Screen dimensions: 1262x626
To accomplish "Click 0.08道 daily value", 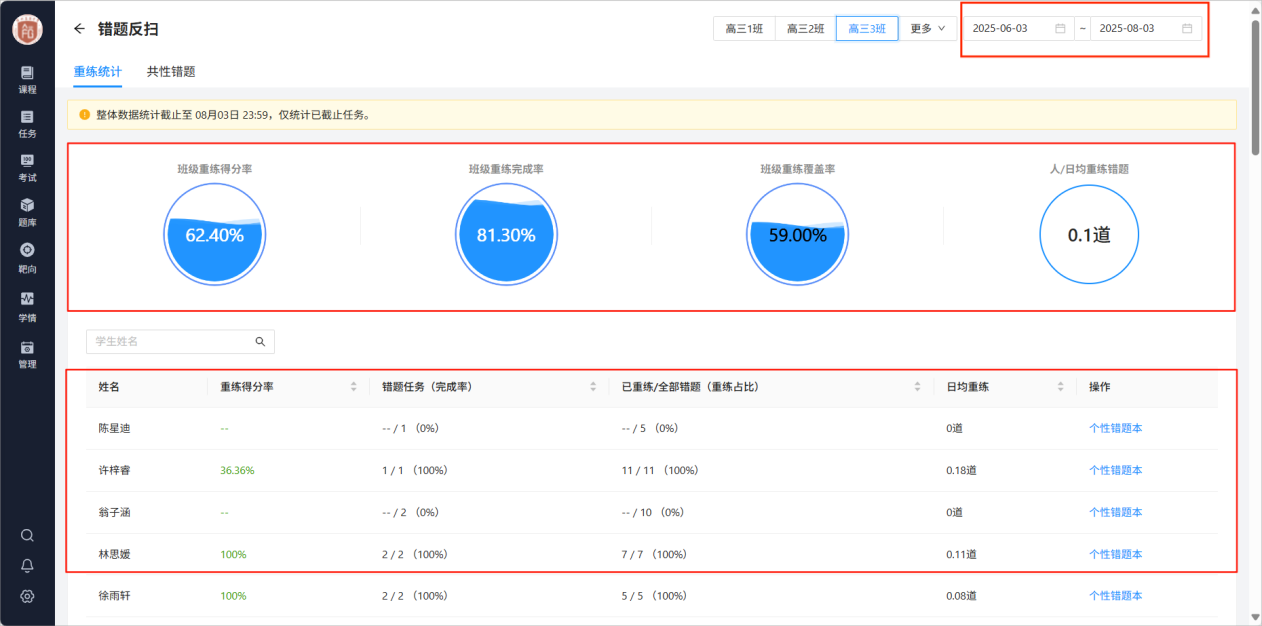I will 961,596.
